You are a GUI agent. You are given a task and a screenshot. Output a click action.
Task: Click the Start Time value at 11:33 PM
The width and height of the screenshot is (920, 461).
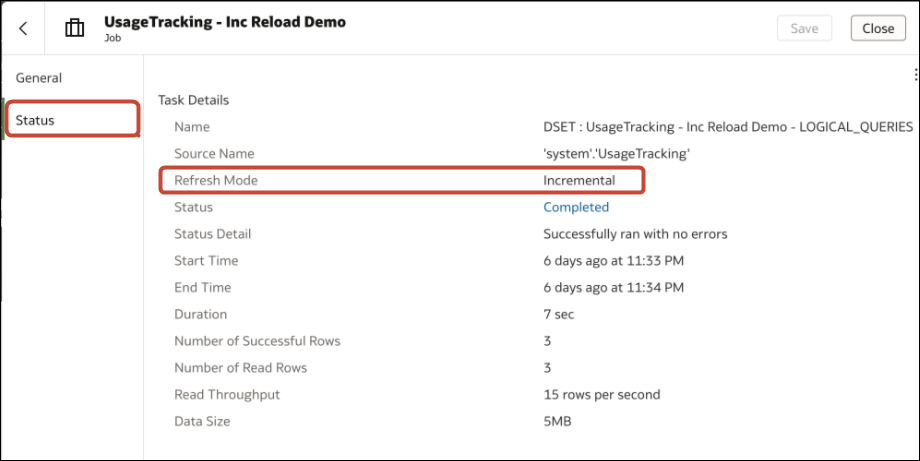[x=614, y=261]
